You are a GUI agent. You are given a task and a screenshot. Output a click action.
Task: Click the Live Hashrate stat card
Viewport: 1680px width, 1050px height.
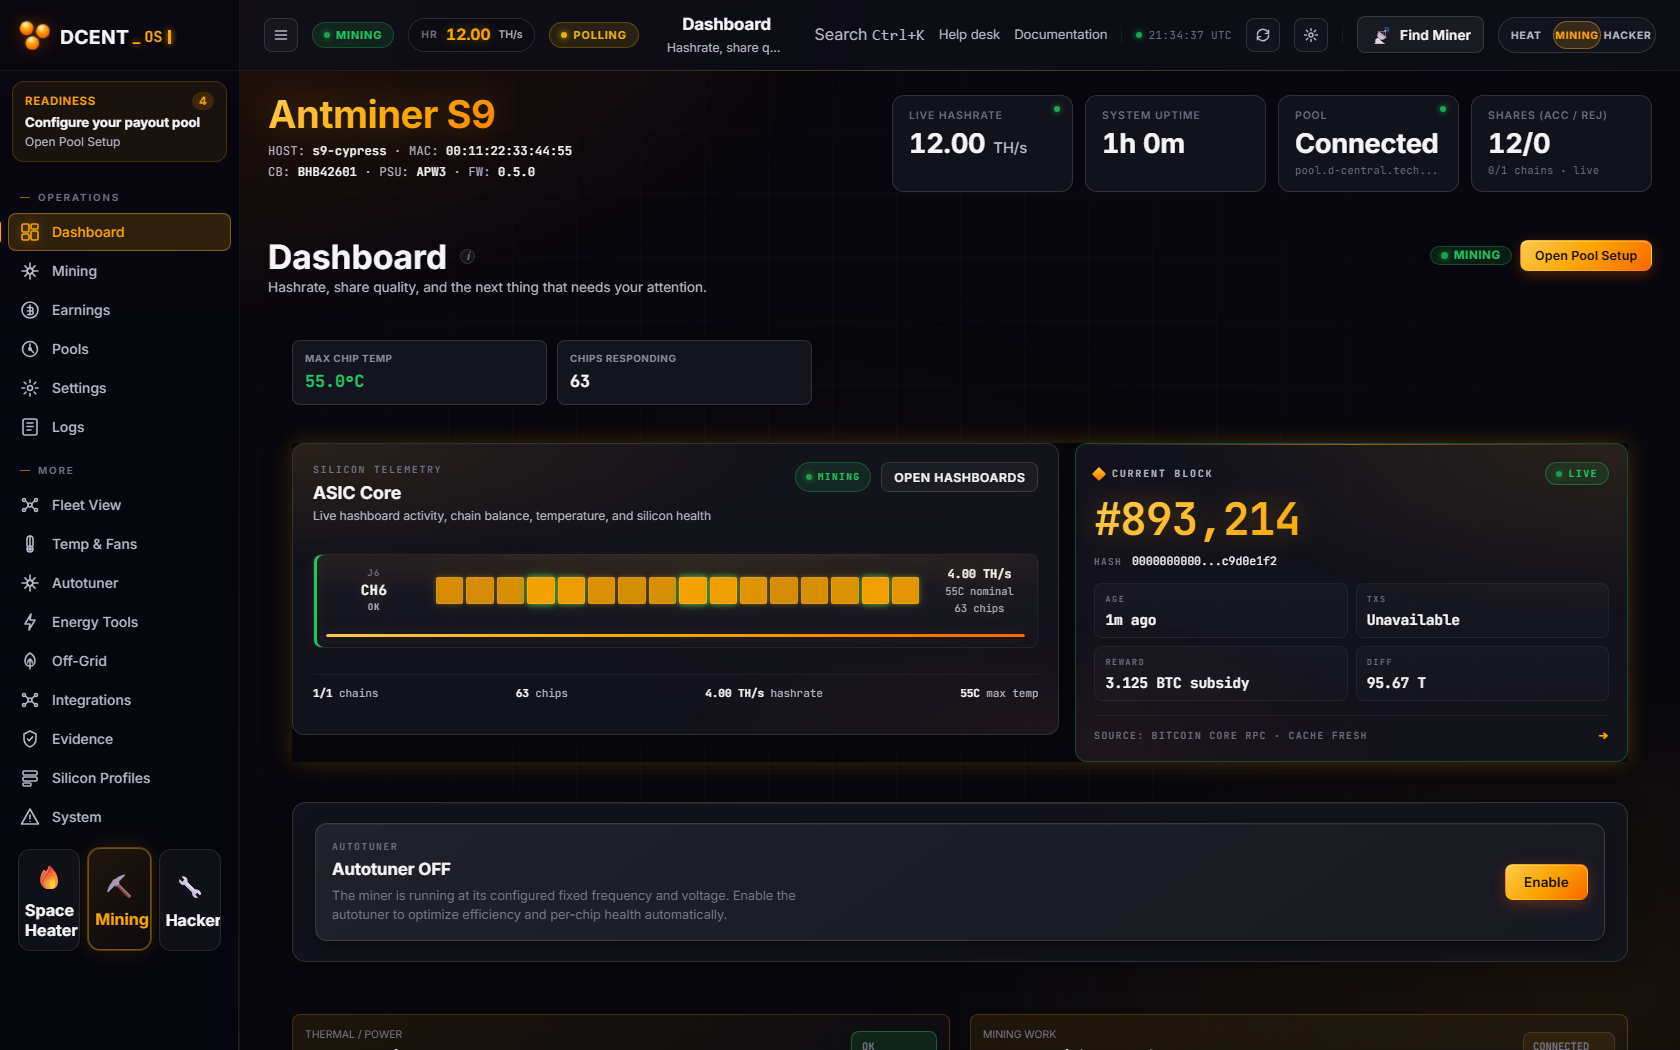982,143
